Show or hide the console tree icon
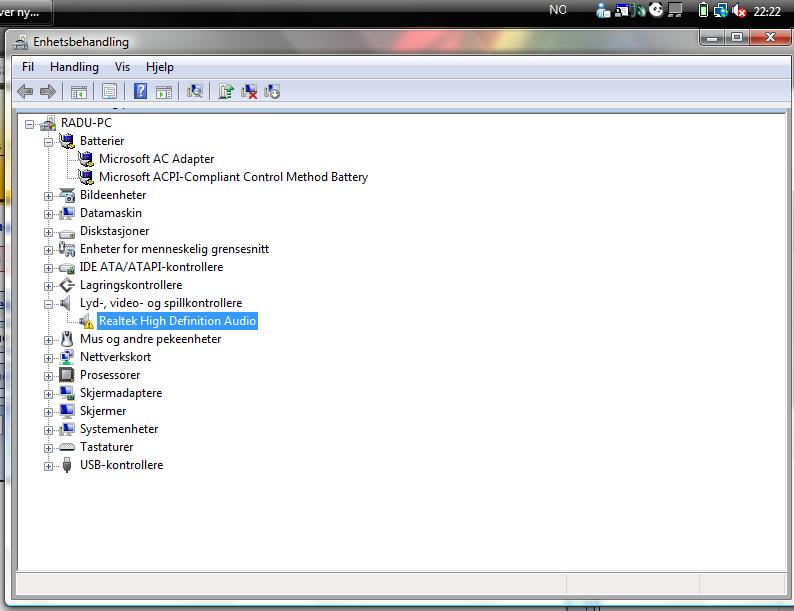Viewport: 794px width, 611px height. click(78, 92)
